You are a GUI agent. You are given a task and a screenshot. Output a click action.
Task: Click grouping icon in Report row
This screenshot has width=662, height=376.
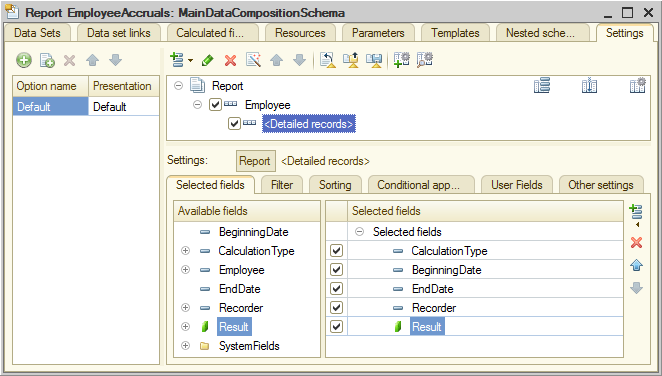(542, 86)
